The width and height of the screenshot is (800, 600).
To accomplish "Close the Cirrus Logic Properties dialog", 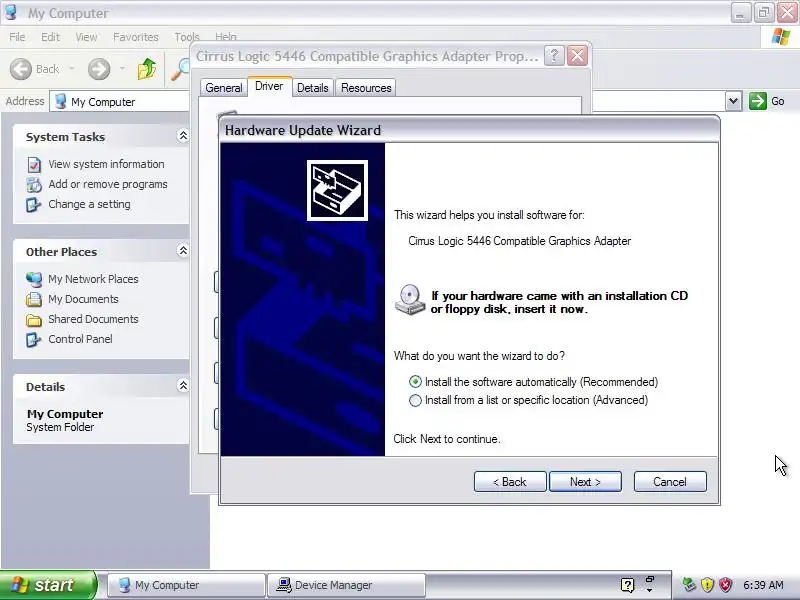I will pos(578,56).
